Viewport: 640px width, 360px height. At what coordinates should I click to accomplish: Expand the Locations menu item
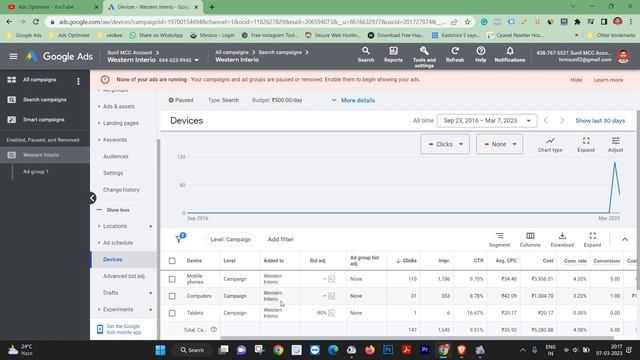pos(115,226)
